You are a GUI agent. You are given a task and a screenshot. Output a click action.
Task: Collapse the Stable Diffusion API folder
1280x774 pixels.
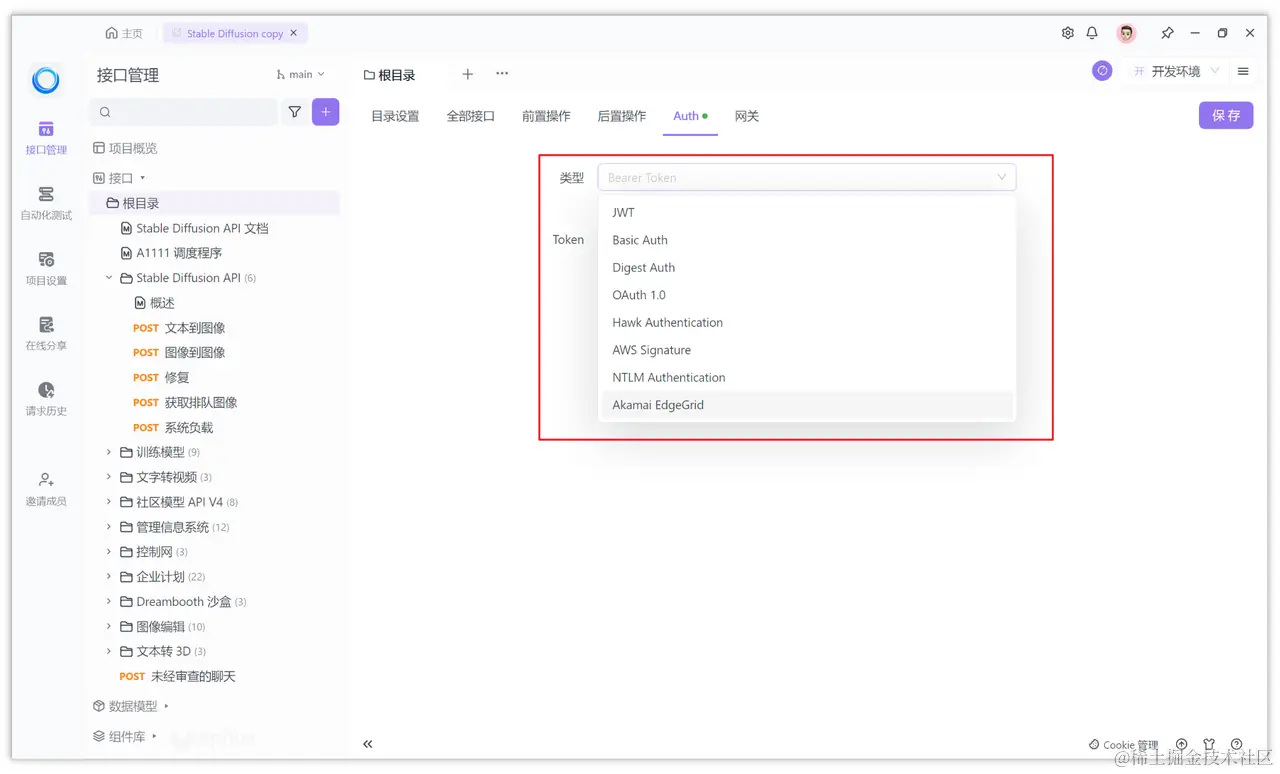point(109,278)
